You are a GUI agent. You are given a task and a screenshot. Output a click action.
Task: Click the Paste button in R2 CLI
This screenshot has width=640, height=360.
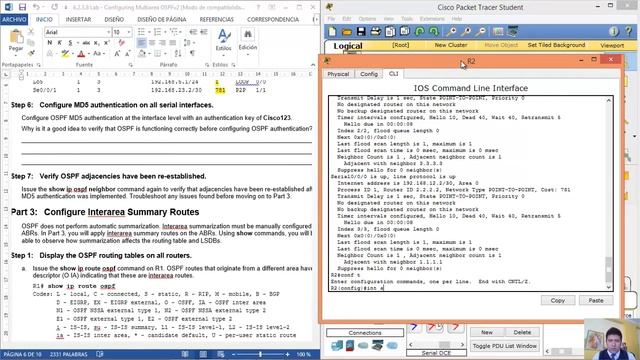596,300
